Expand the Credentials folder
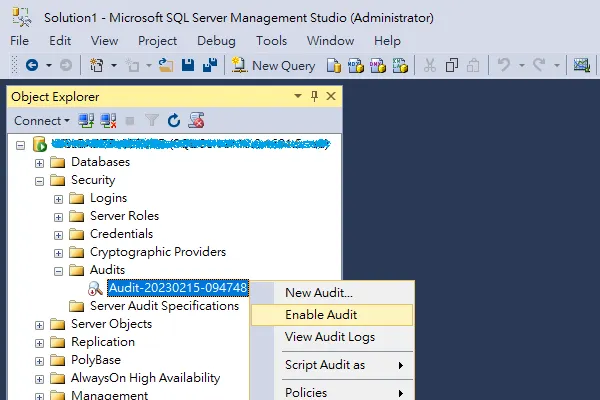 pyautogui.click(x=58, y=235)
